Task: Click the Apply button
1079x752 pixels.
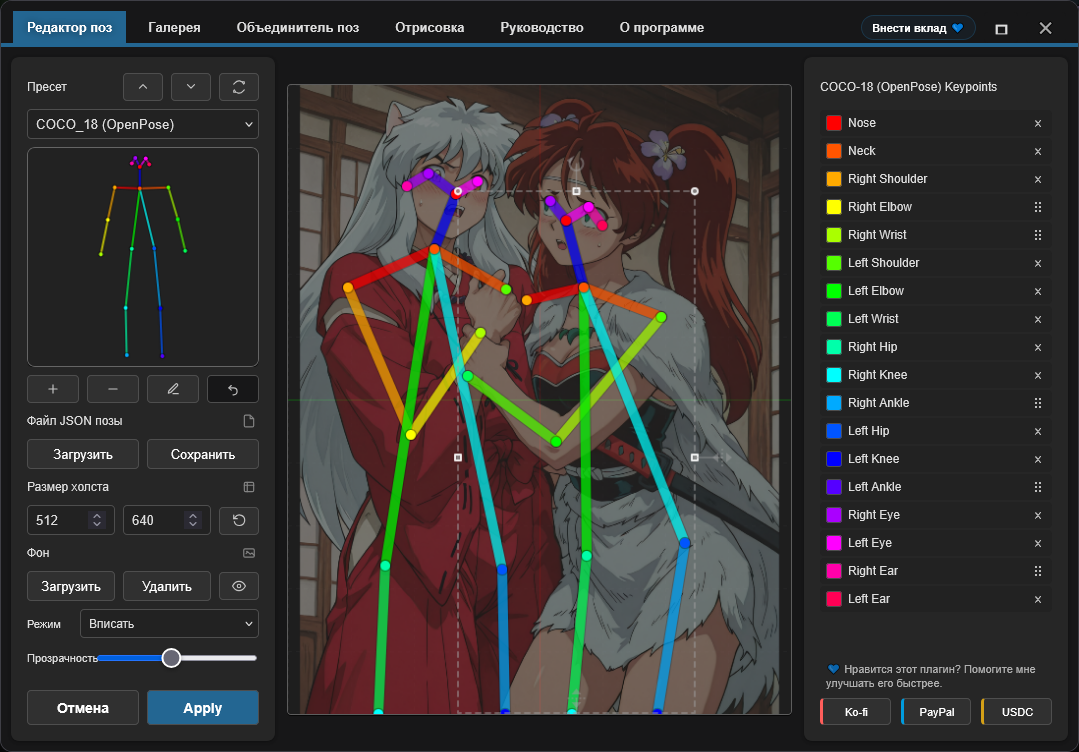Action: click(203, 708)
